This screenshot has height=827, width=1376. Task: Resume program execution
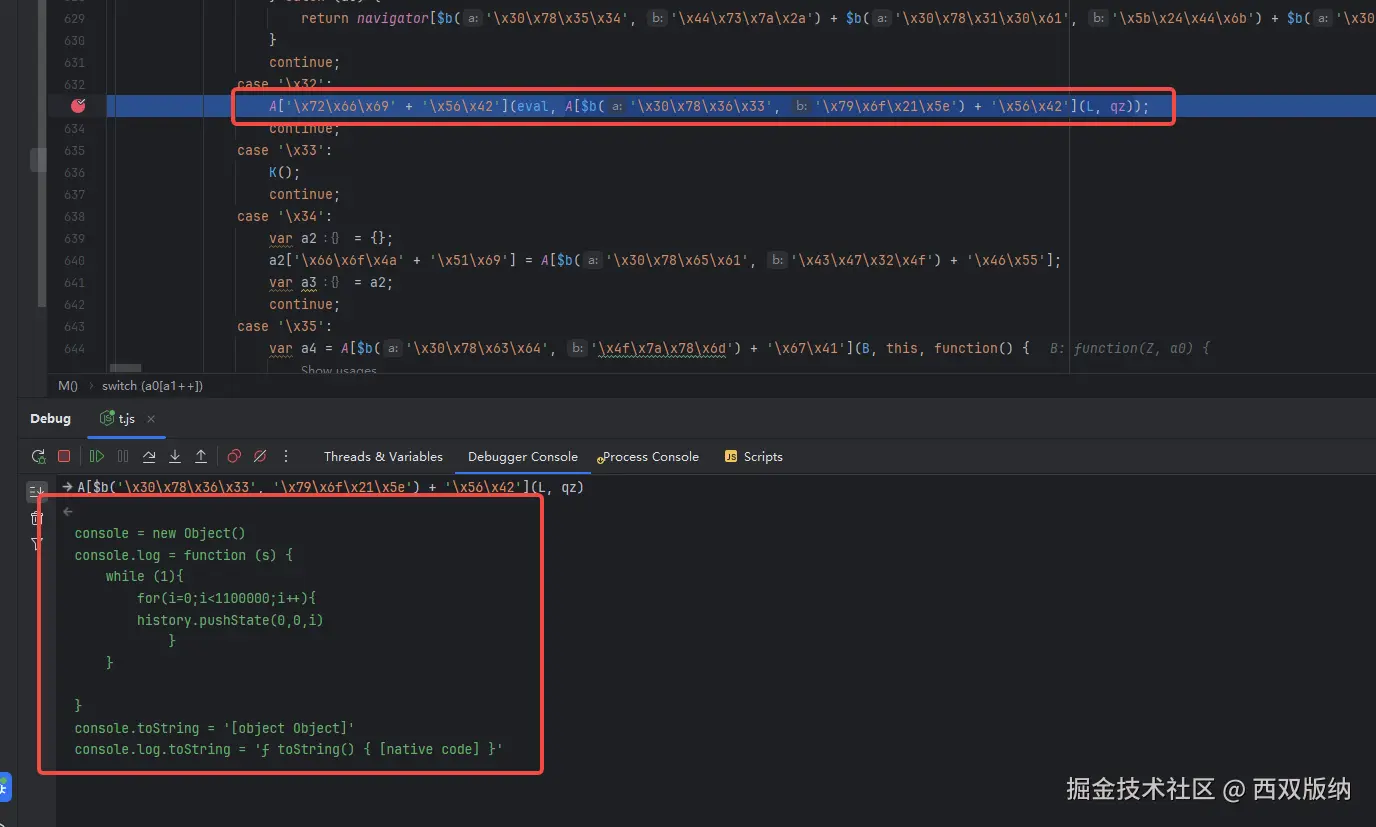97,456
